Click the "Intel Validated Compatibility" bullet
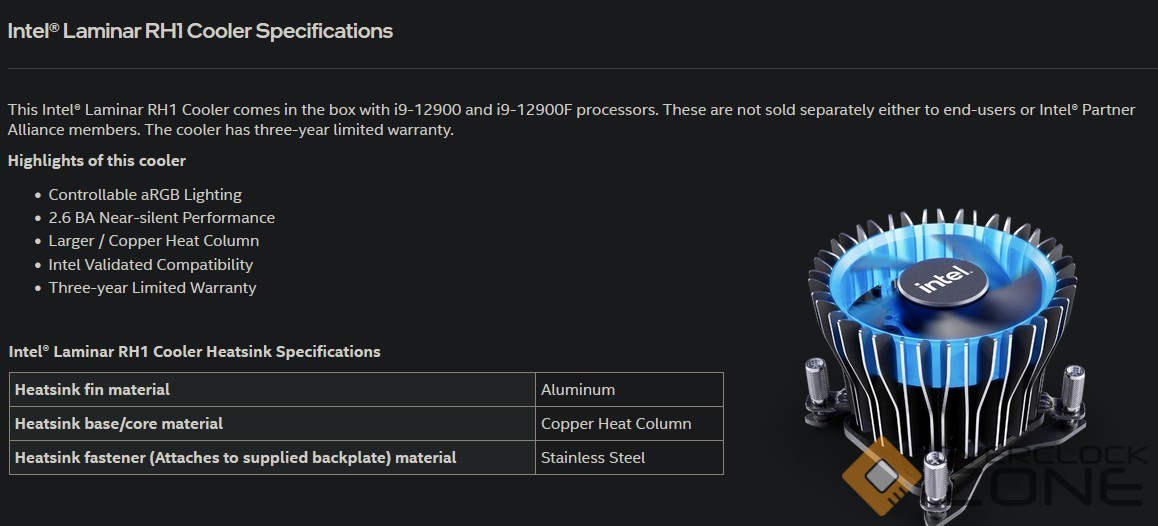 151,265
